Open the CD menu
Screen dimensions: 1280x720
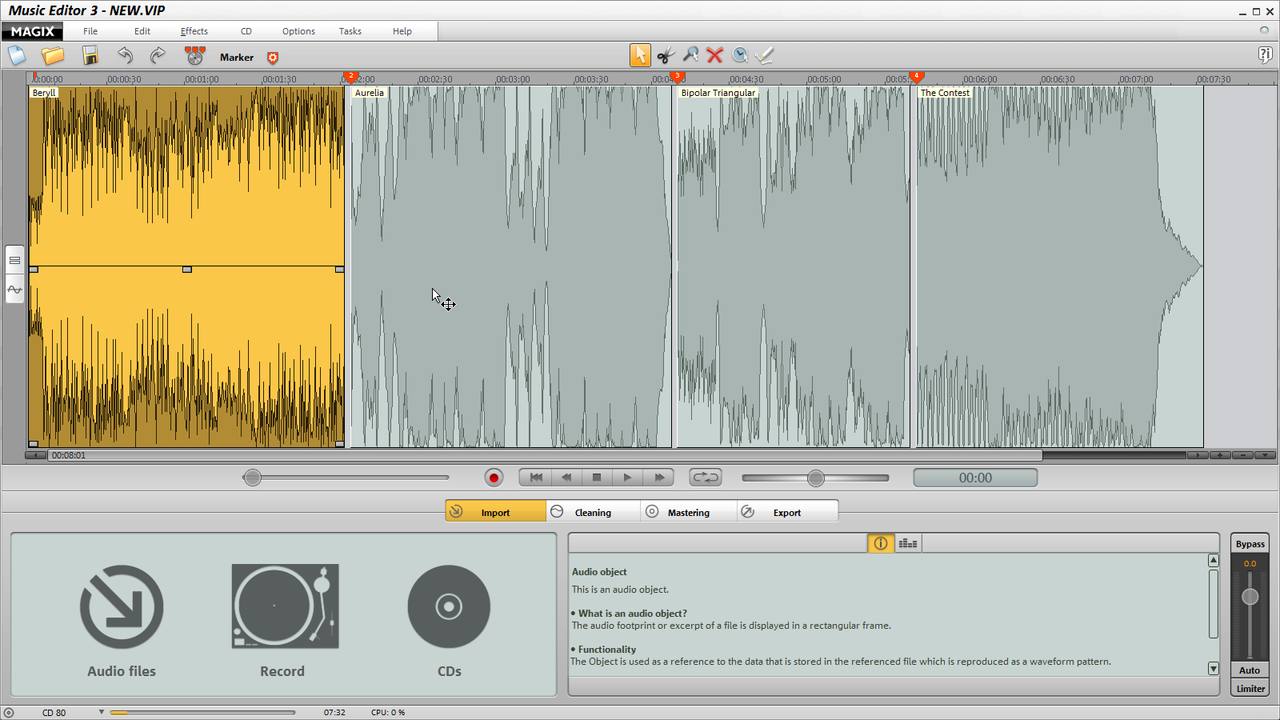click(246, 31)
